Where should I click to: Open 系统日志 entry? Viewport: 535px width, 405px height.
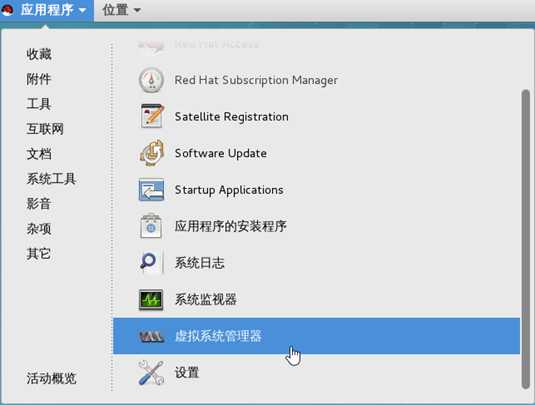(316, 263)
